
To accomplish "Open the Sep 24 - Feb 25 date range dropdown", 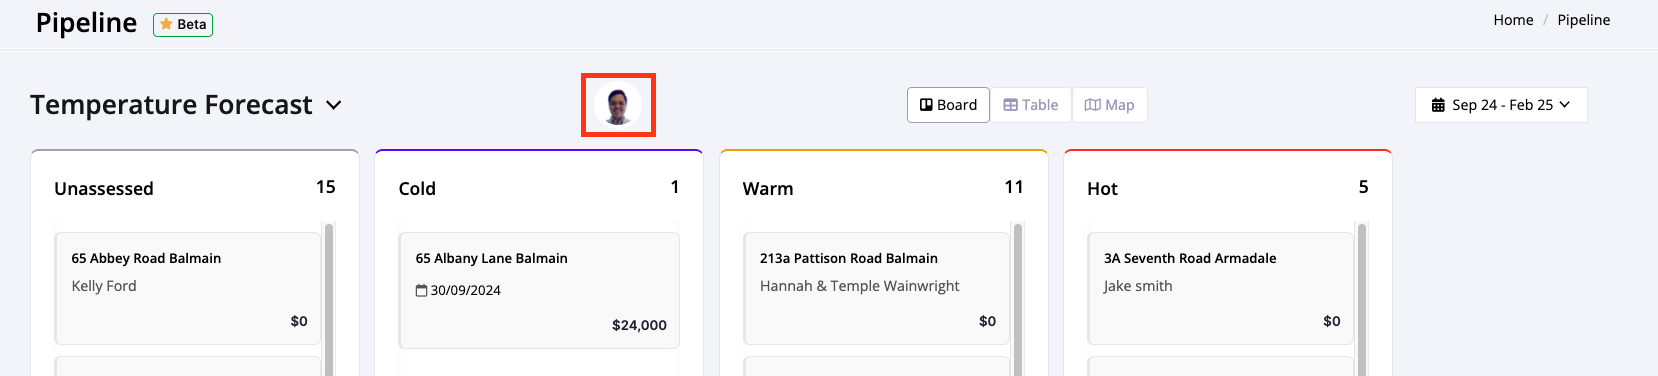I will tap(1501, 105).
